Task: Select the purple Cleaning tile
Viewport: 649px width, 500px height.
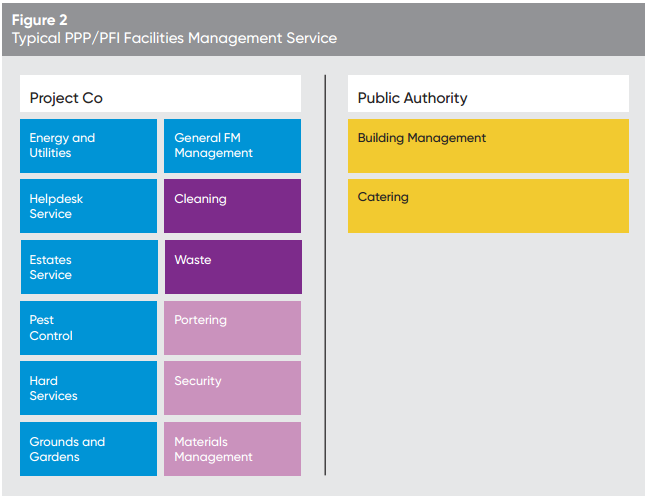Action: (232, 206)
